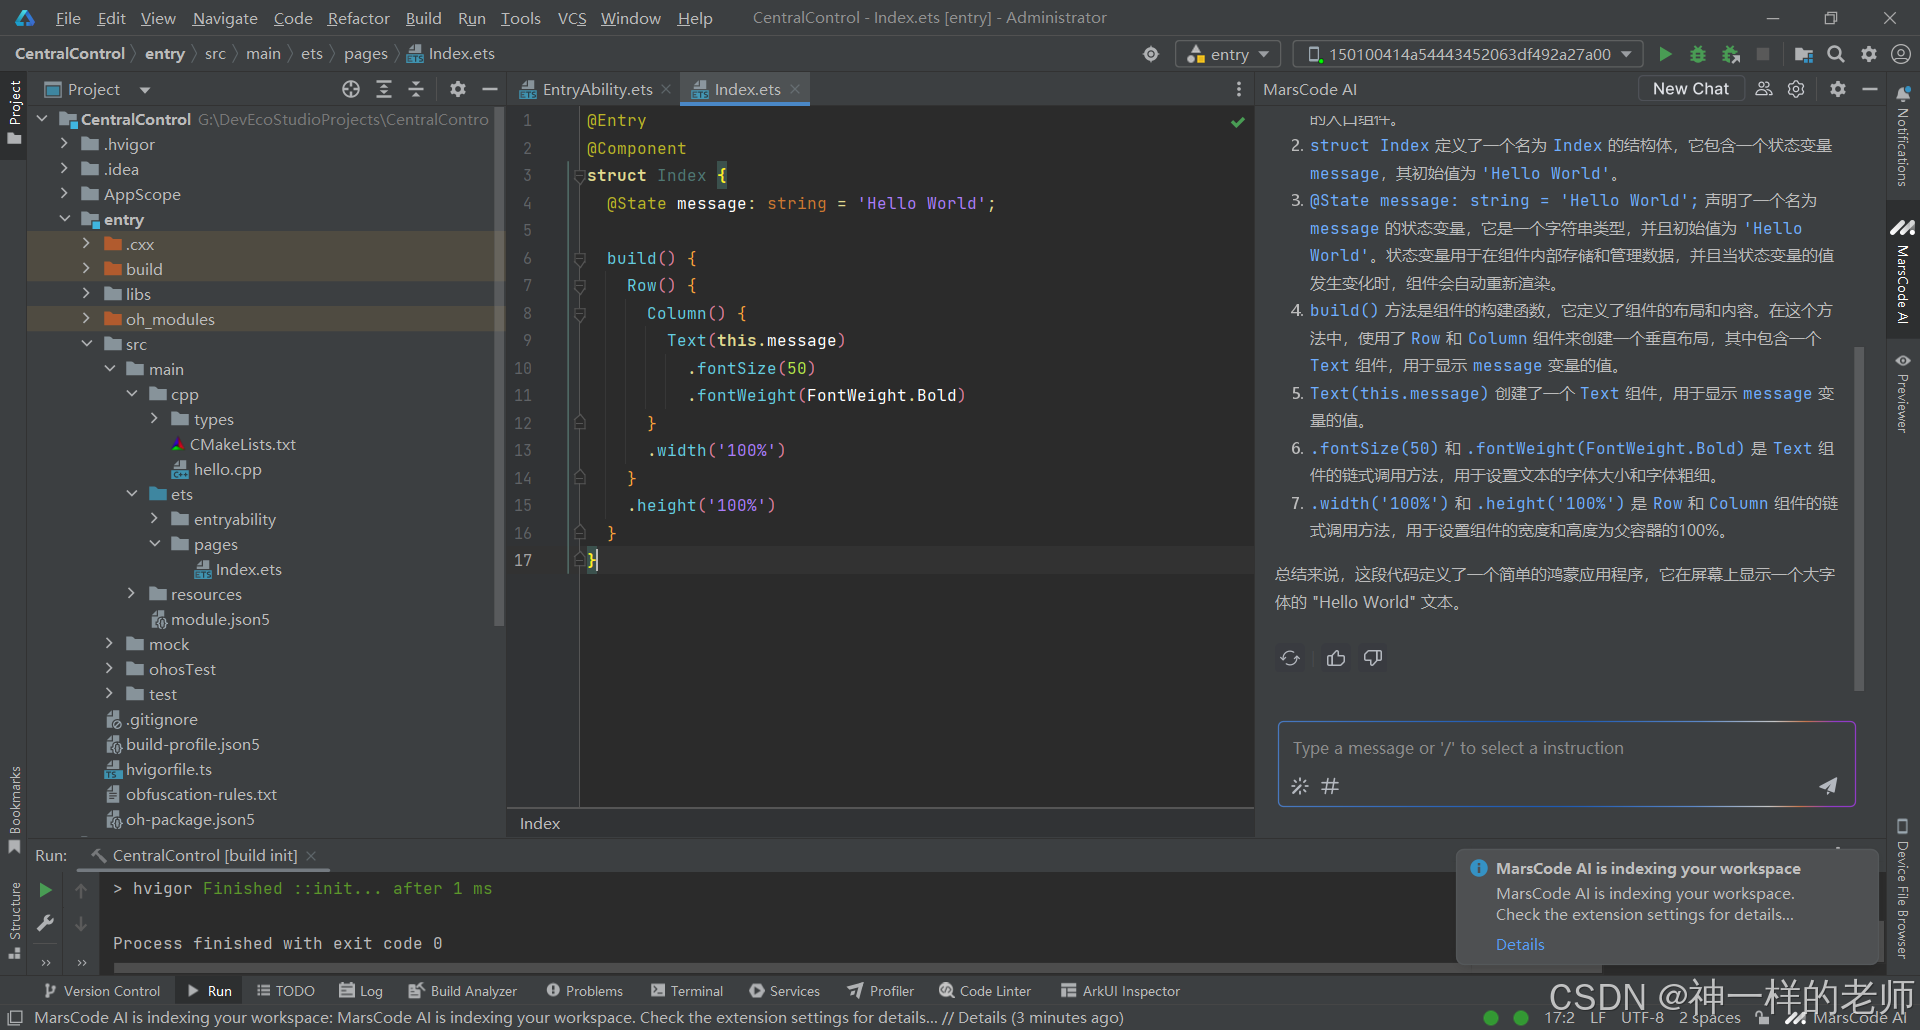The width and height of the screenshot is (1920, 1030).
Task: Collapse the cpp folder in tree
Action: (132, 394)
